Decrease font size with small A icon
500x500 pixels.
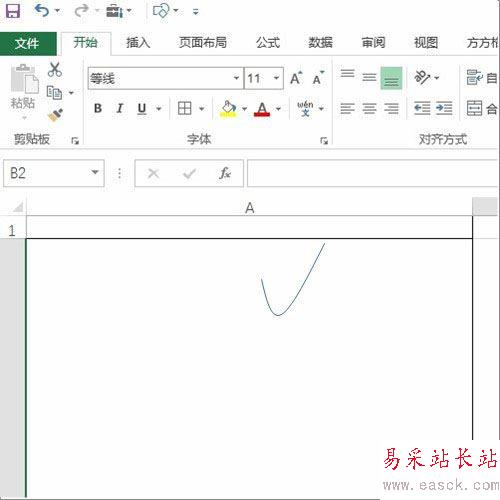(x=318, y=78)
